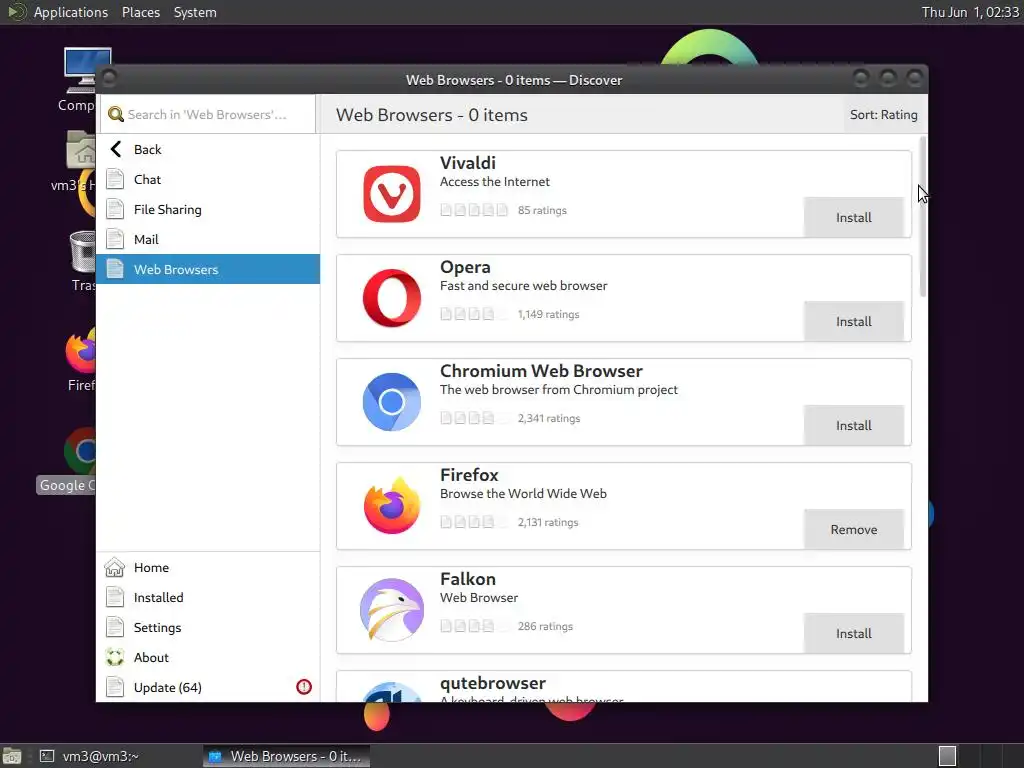Click the show desktop icon in the bottom panel

click(x=12, y=756)
